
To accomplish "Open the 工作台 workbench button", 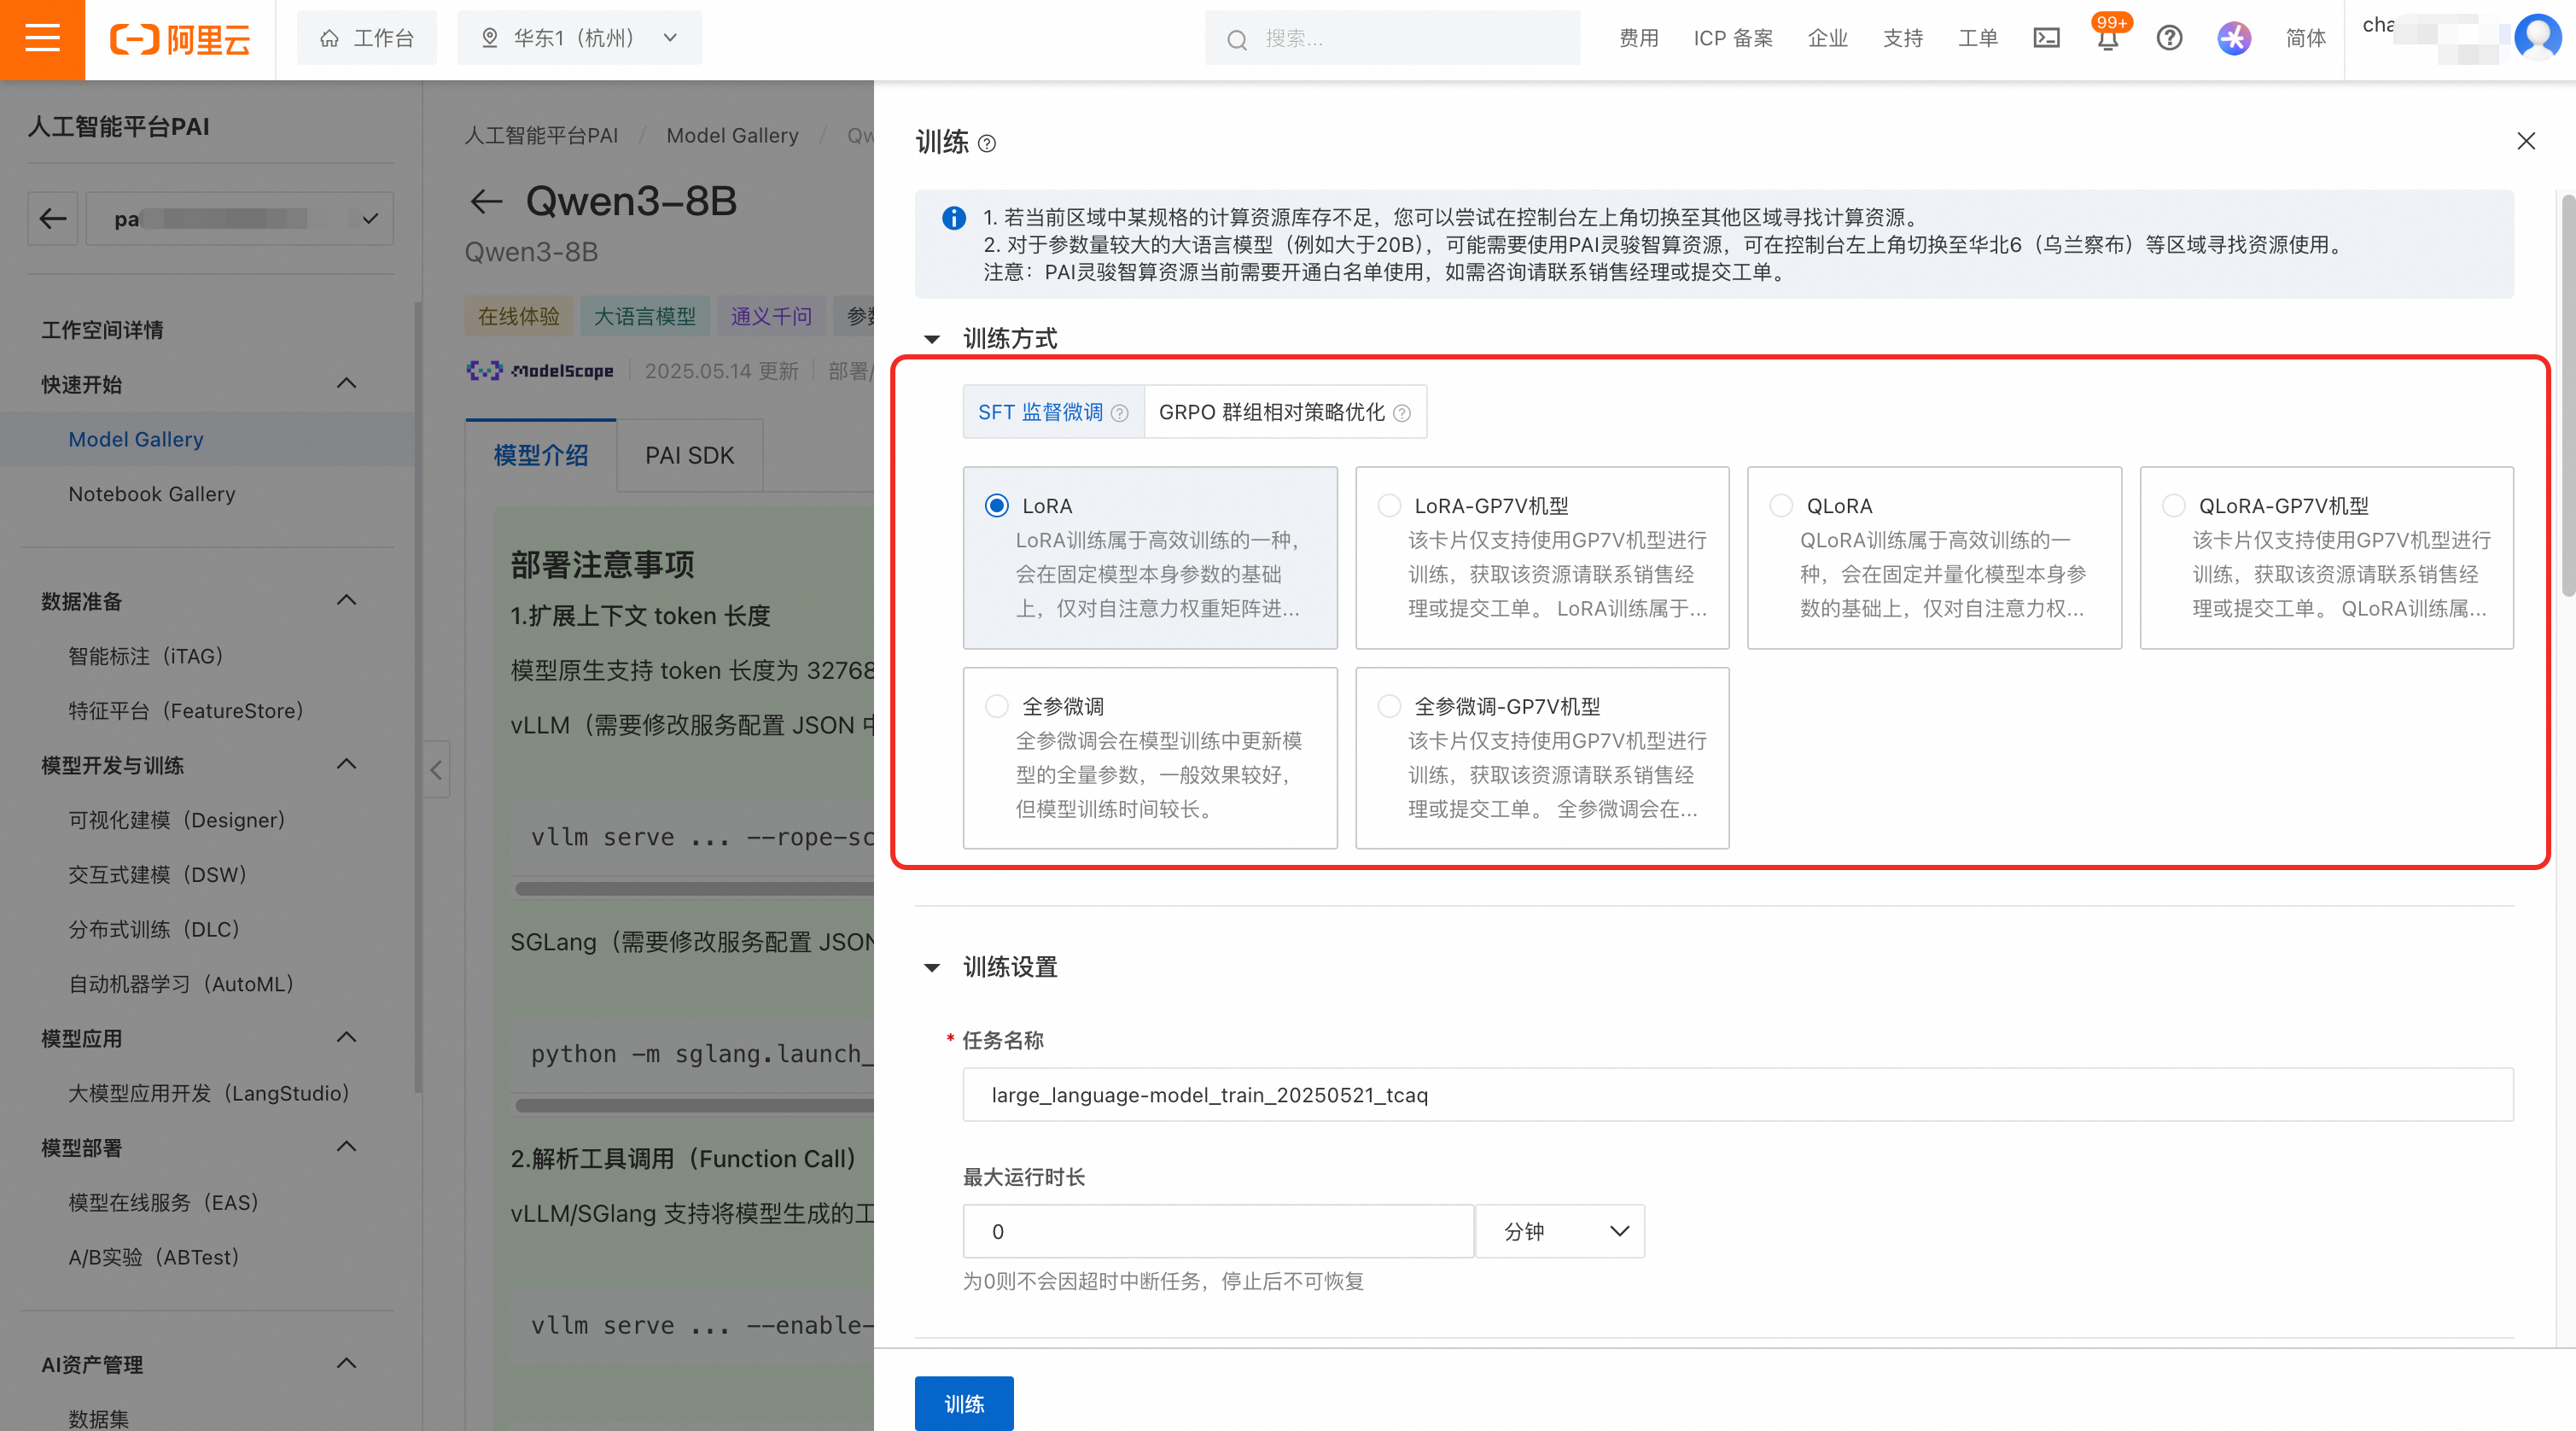I will pyautogui.click(x=366, y=38).
